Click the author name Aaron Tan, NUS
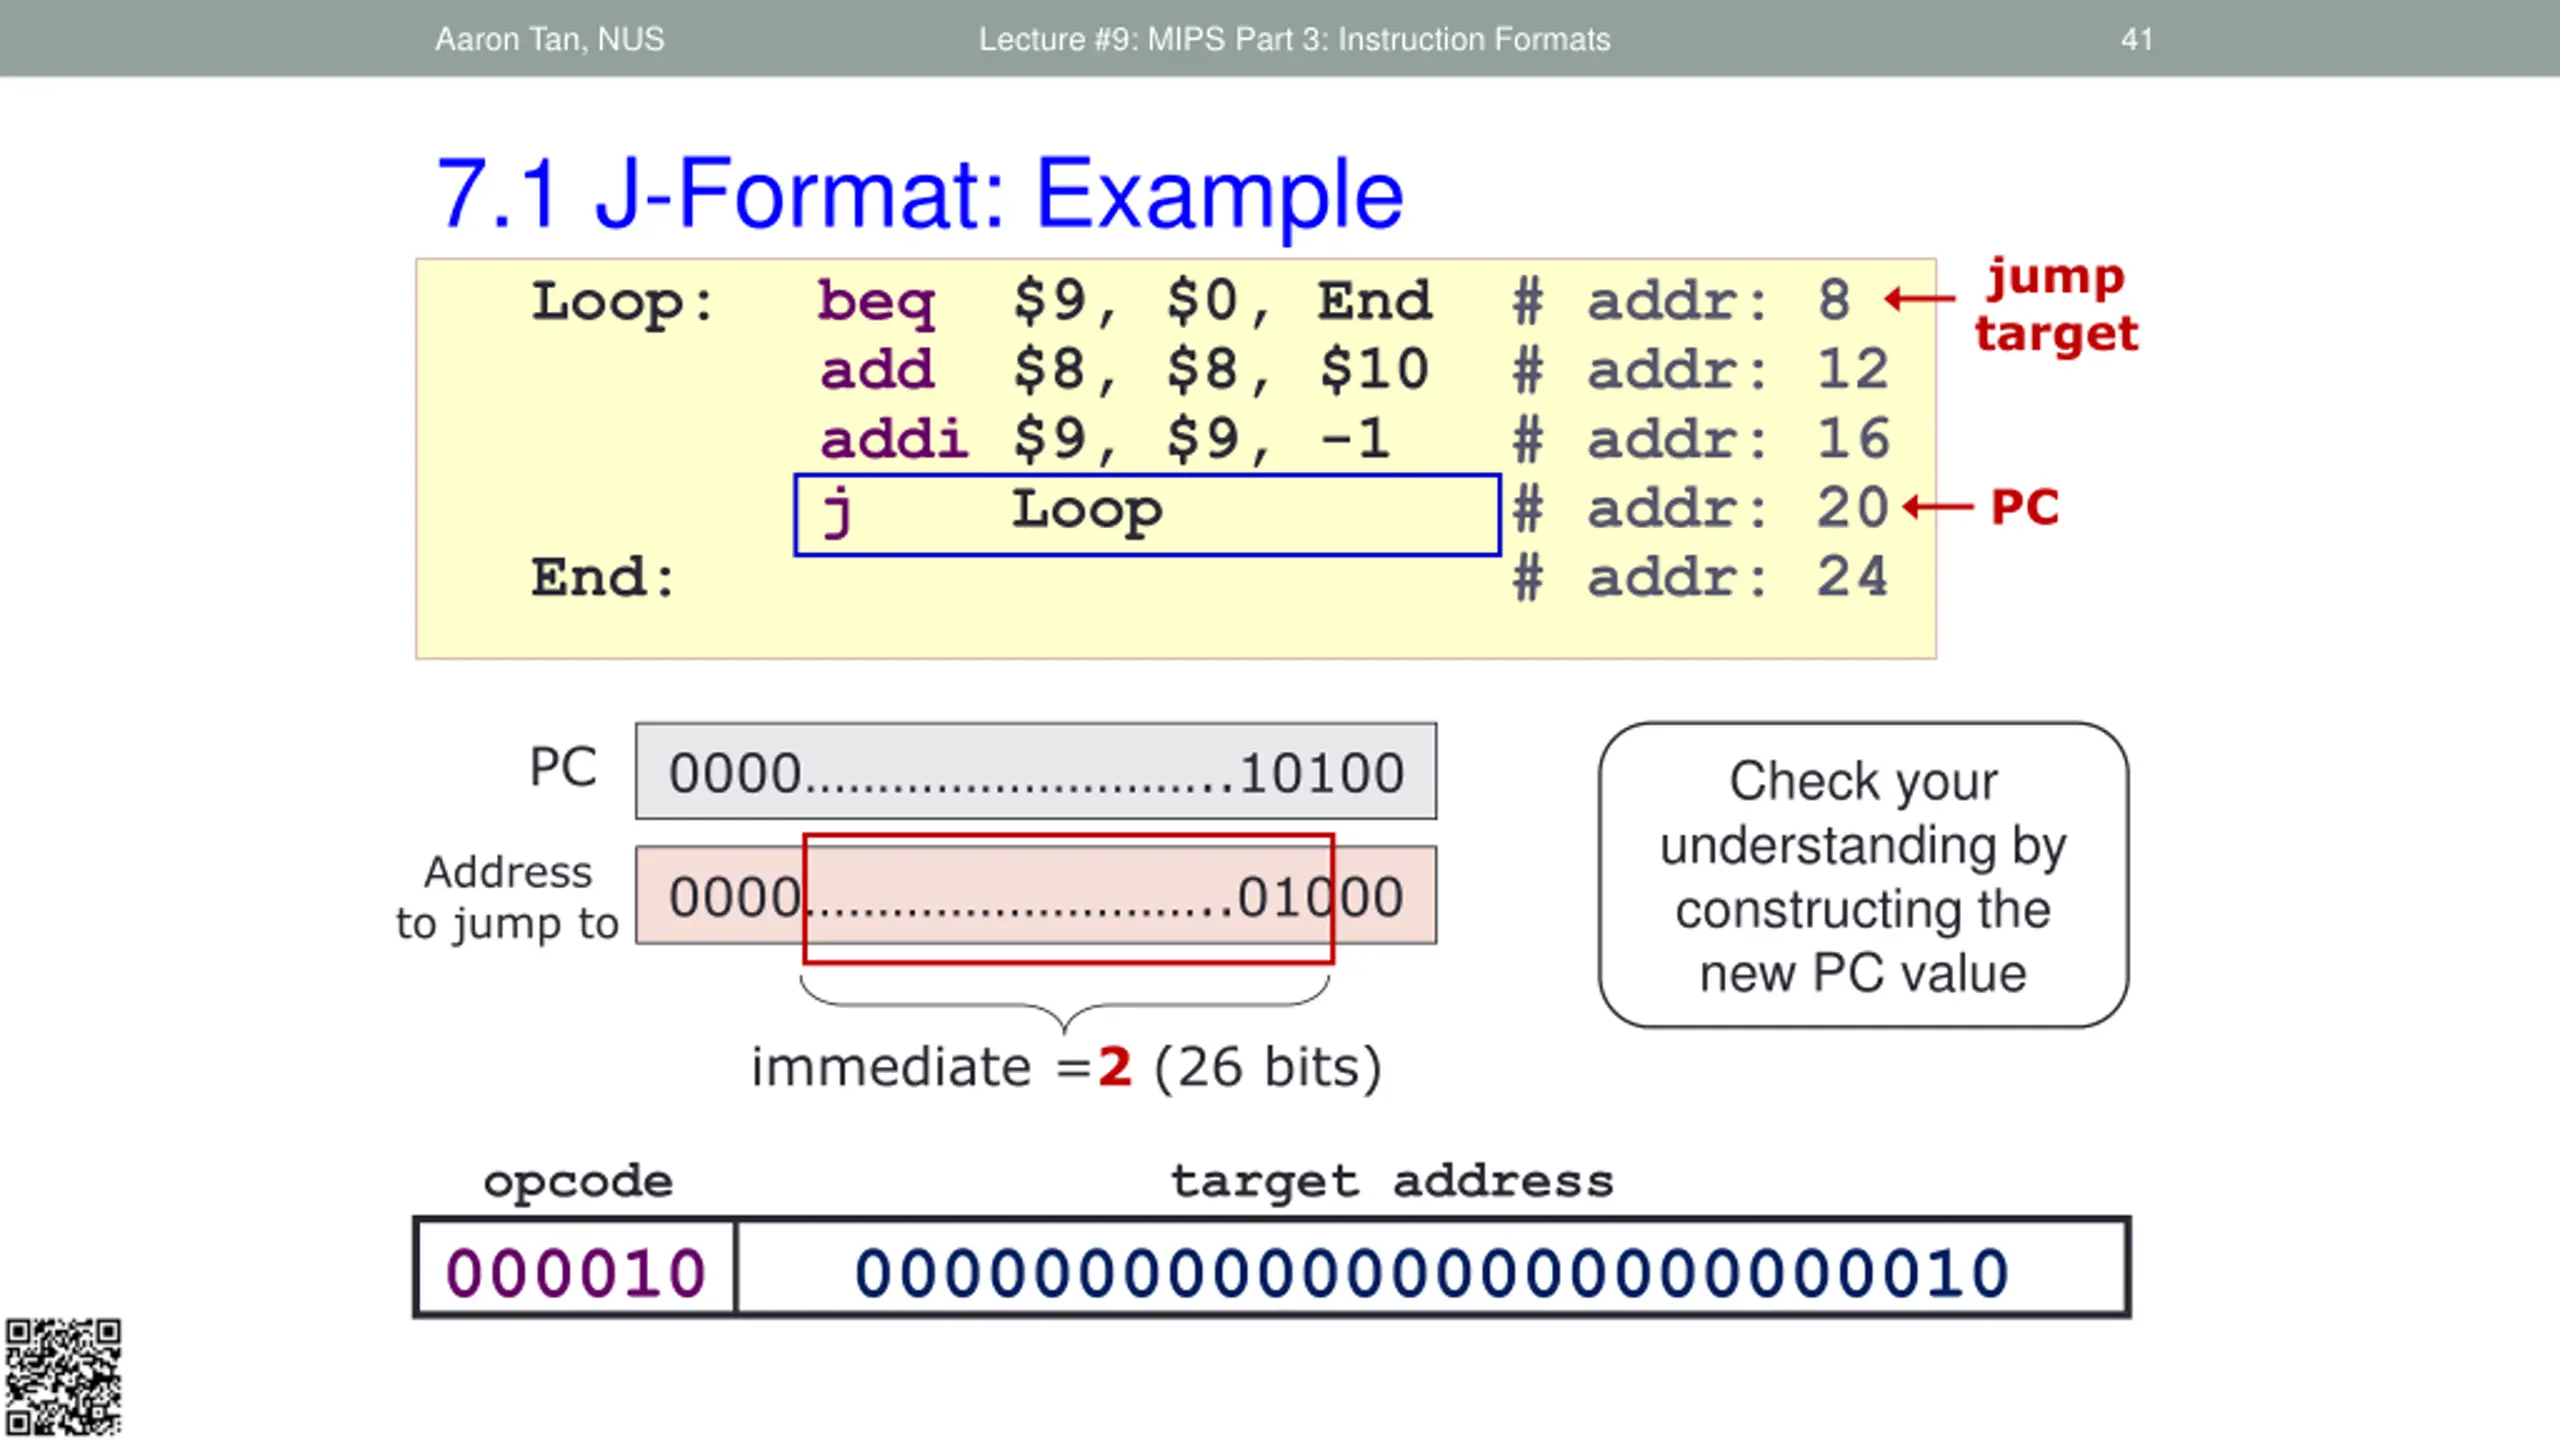 (549, 39)
